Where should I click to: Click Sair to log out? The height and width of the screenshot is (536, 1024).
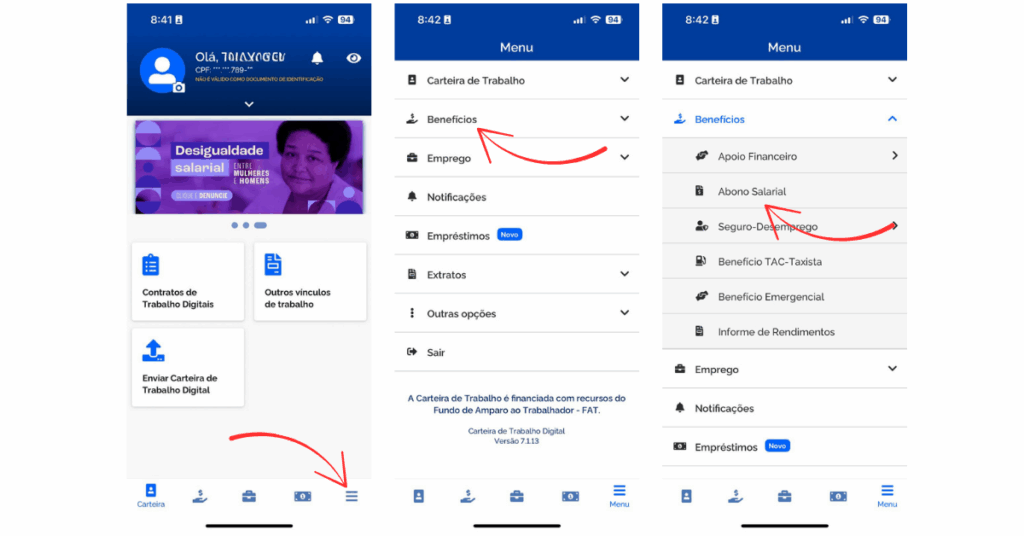click(x=436, y=352)
